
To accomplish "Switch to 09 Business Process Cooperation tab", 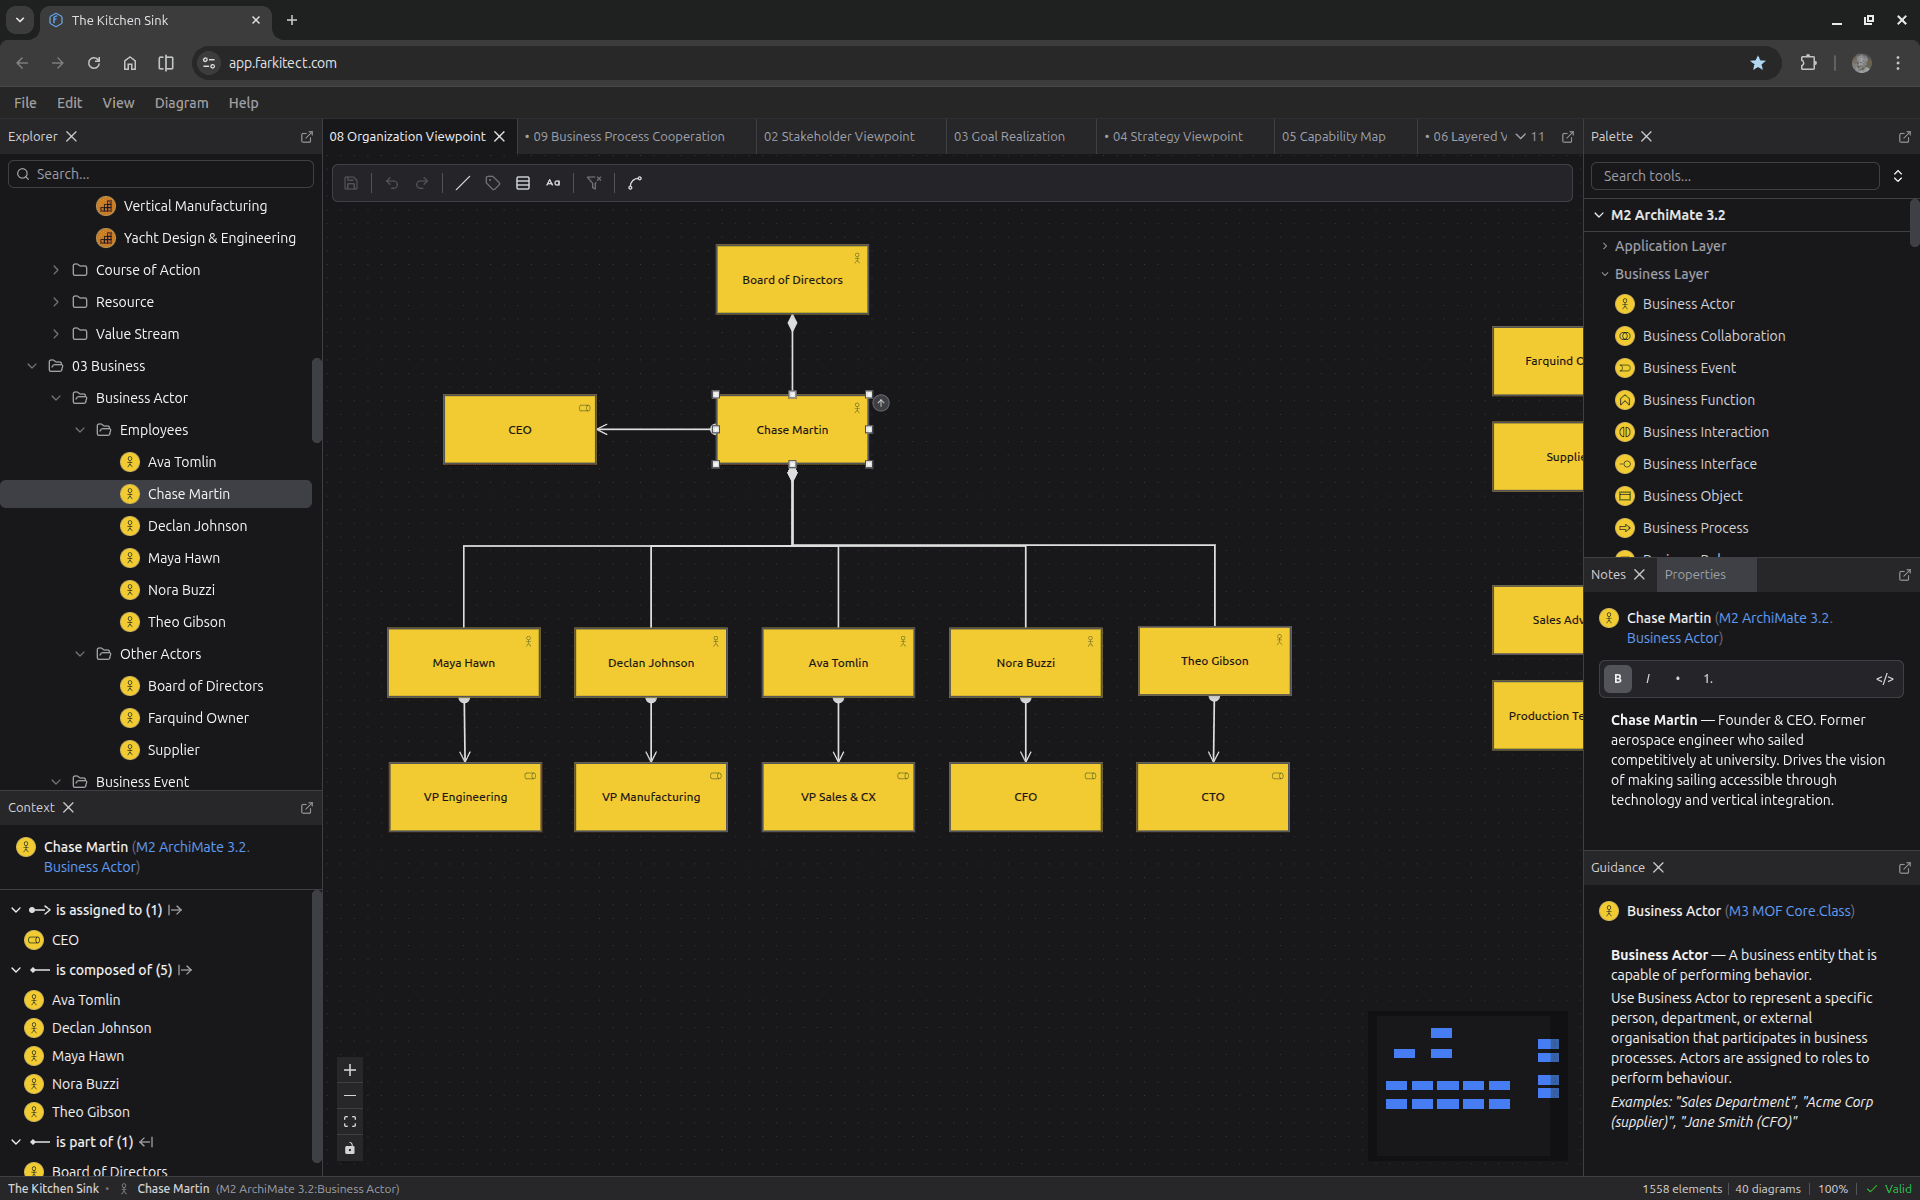I will click(629, 137).
